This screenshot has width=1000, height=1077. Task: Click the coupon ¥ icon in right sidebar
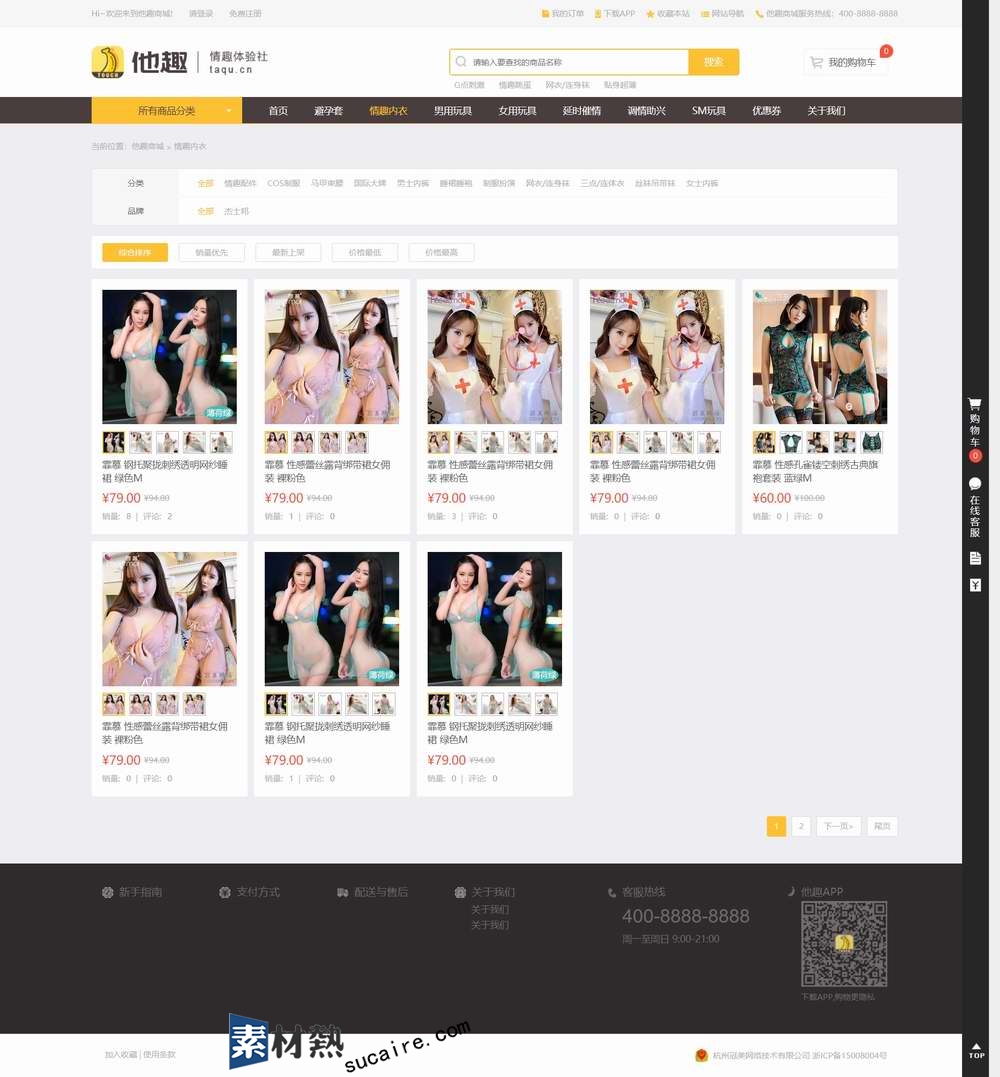tap(975, 585)
